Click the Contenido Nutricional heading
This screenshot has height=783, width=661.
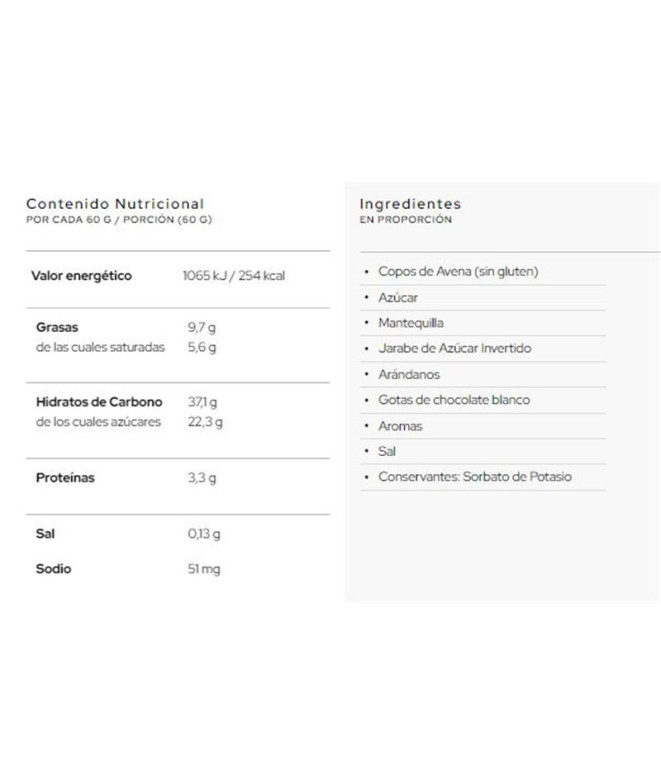tap(115, 203)
